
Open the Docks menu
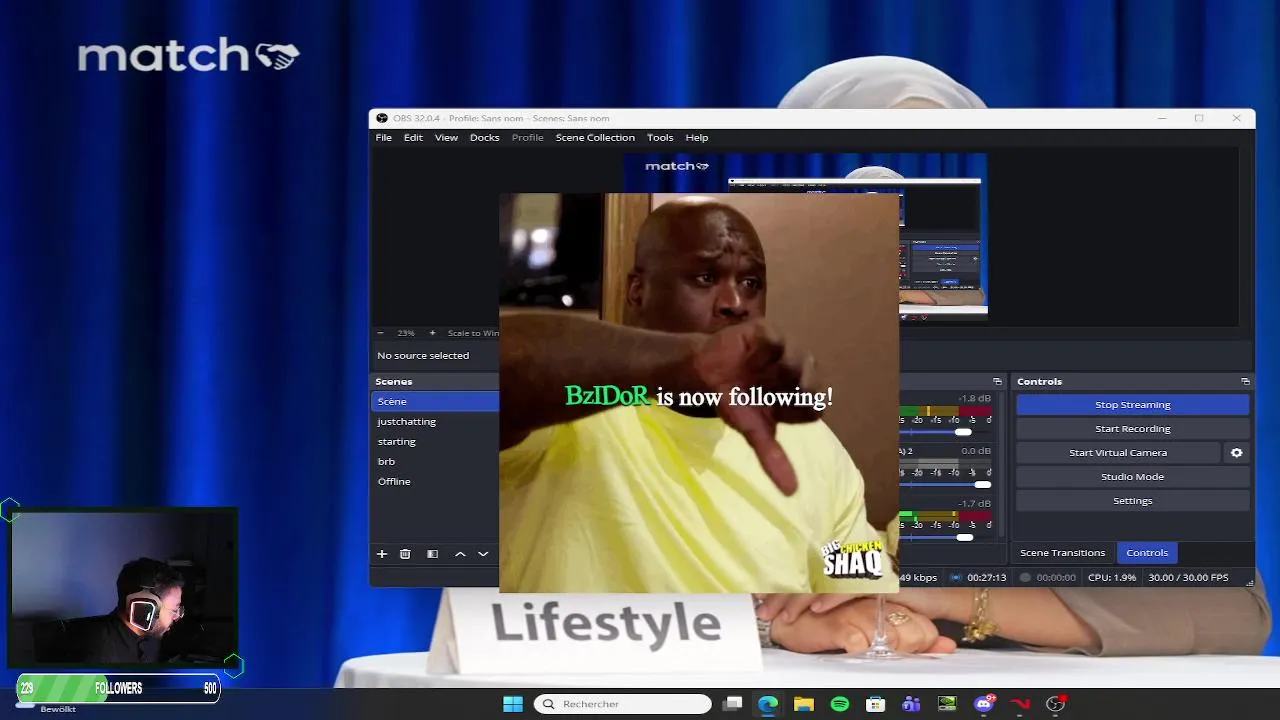(x=484, y=137)
